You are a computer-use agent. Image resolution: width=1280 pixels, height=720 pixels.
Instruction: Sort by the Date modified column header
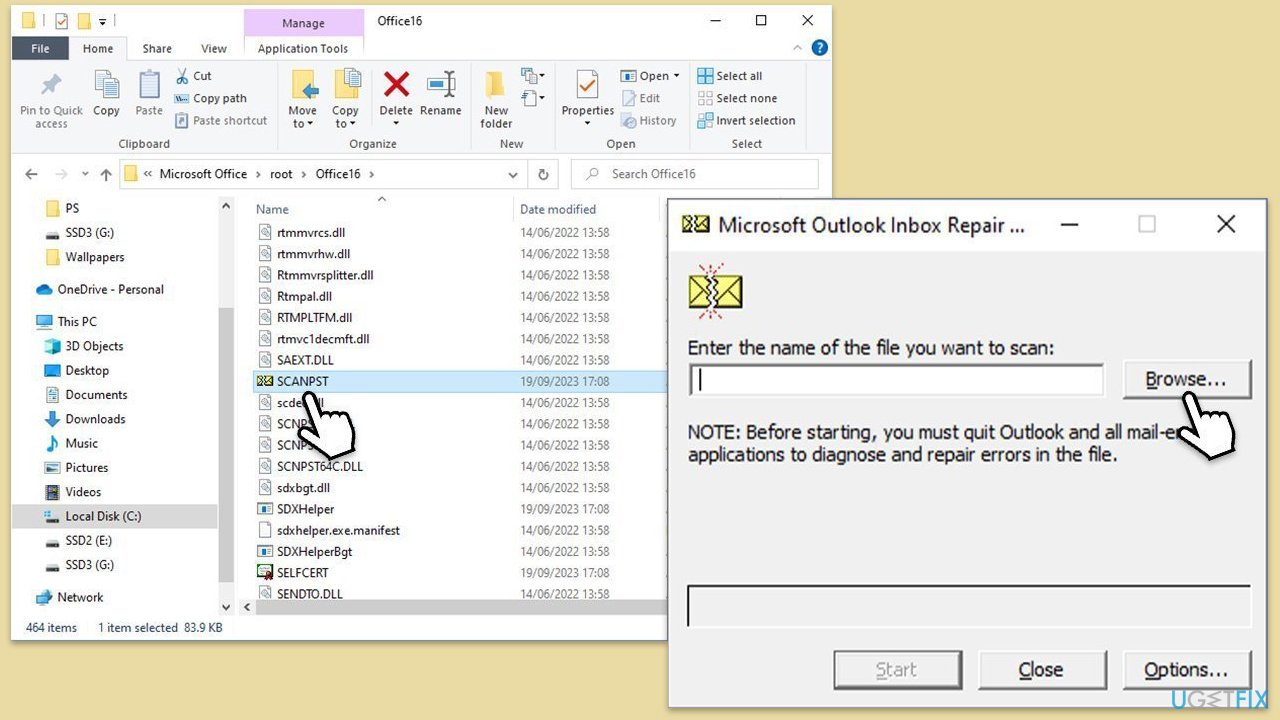(x=558, y=209)
